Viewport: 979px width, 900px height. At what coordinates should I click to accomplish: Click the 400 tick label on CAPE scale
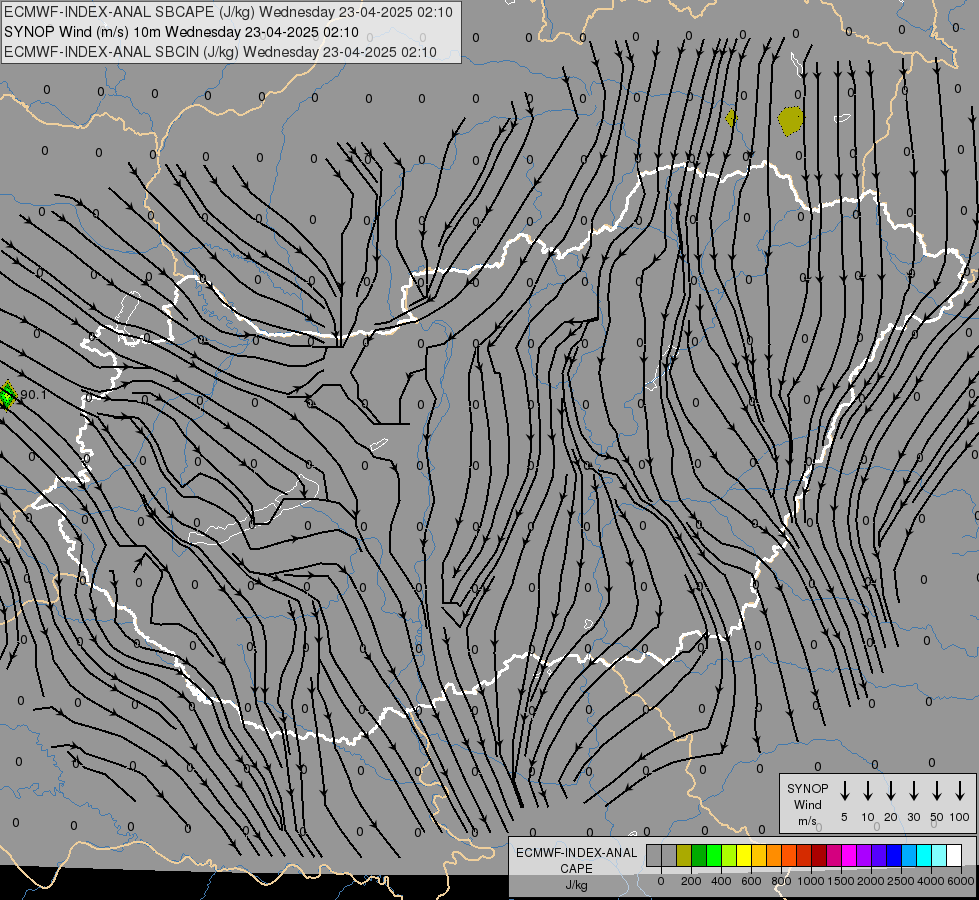[x=721, y=881]
